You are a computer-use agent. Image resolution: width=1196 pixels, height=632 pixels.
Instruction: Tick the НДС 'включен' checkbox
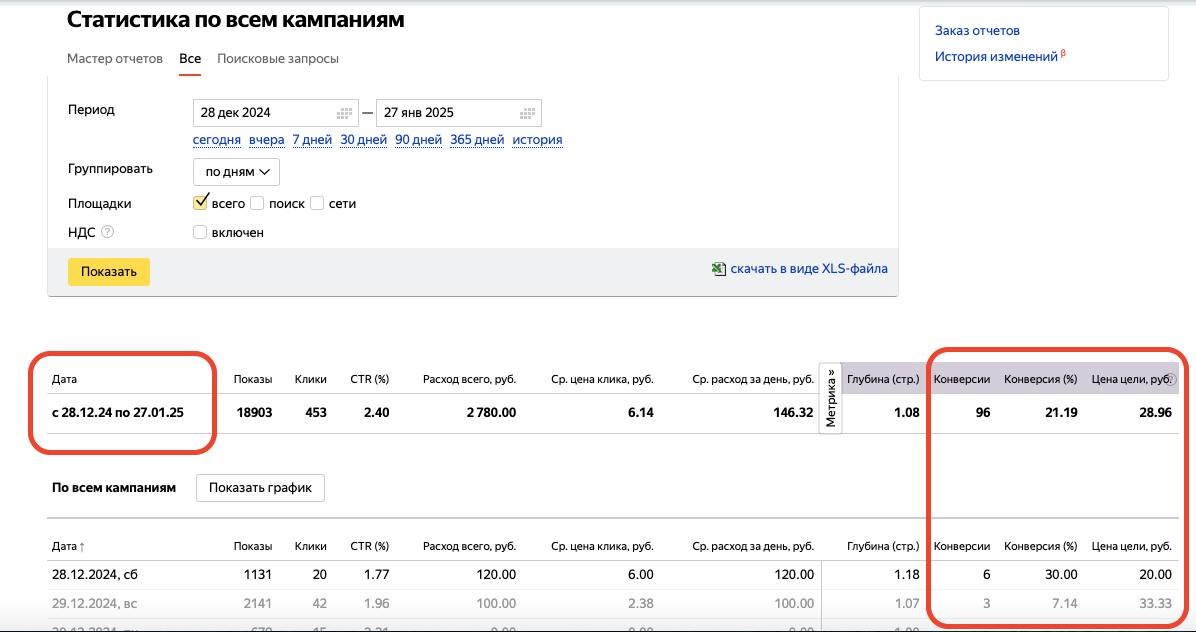coord(200,232)
